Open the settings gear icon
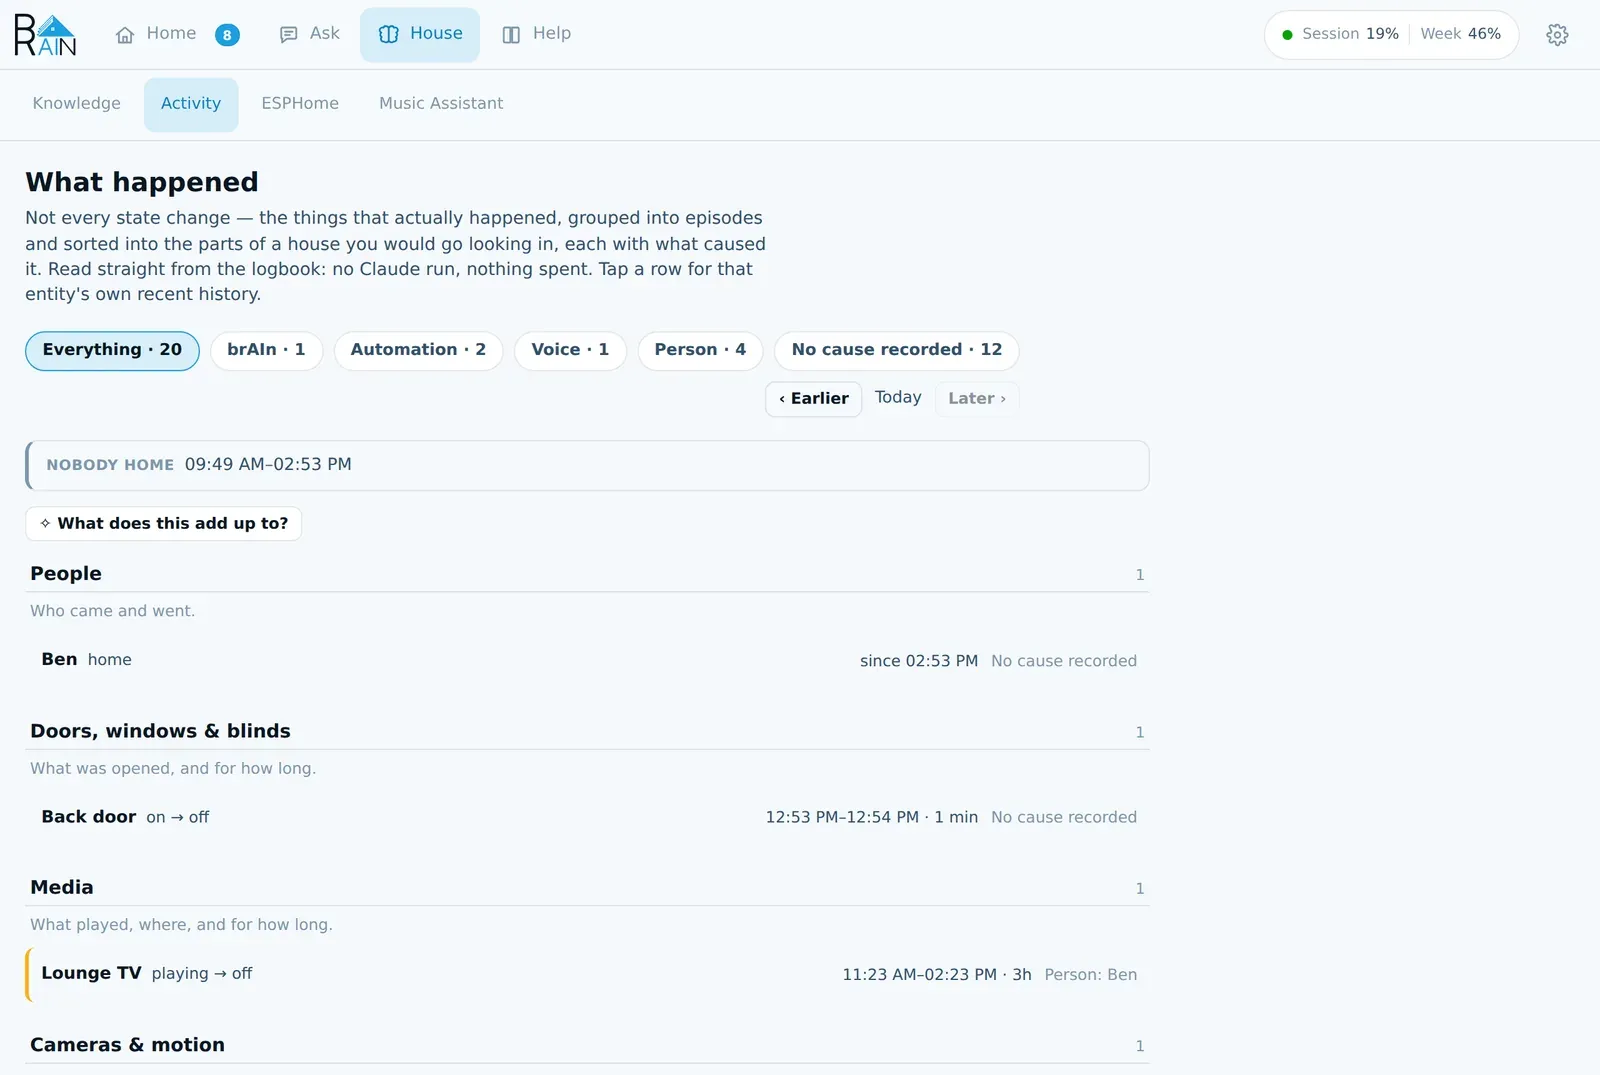Viewport: 1600px width, 1075px height. pos(1557,35)
